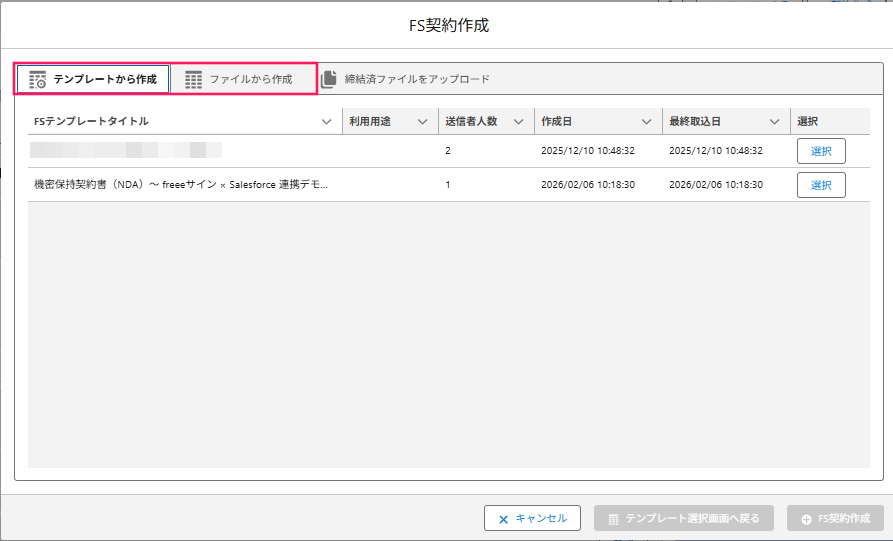Click テンプレート選択画面へ戻る button

click(x=683, y=518)
